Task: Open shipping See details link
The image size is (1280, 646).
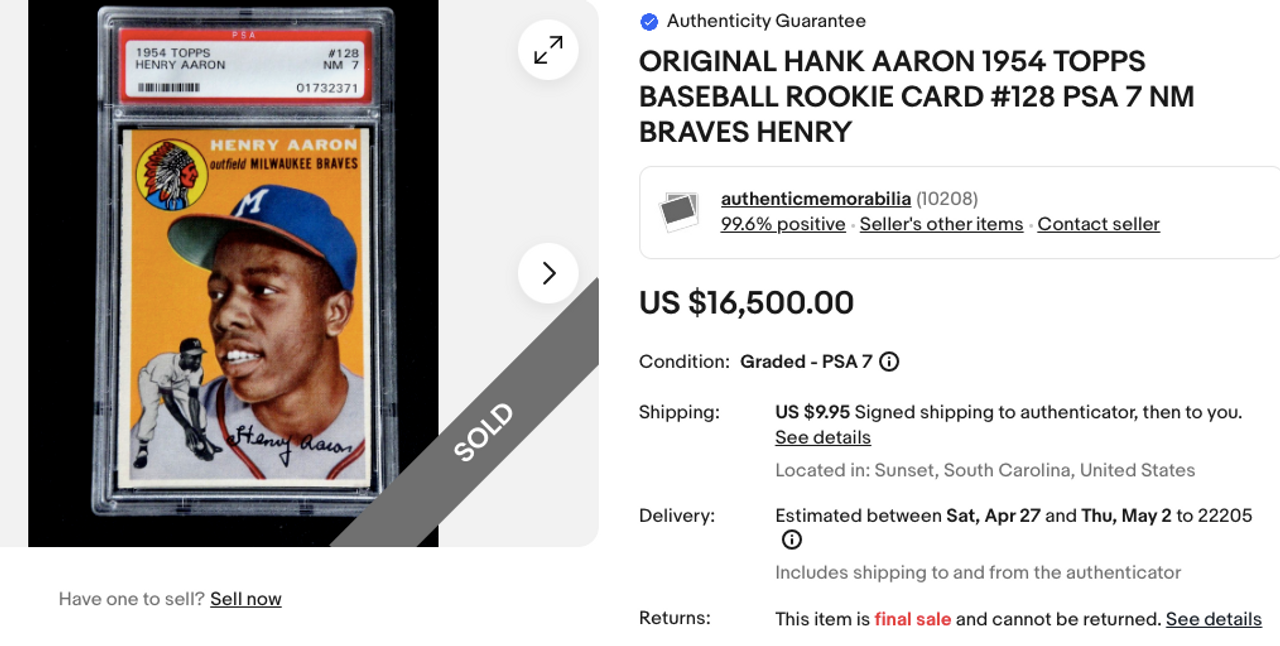Action: click(823, 438)
